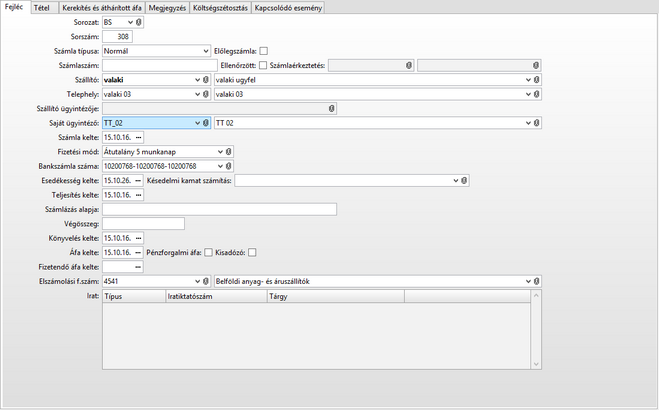Viewport: 659px width, 410px height.
Task: Open lookup icon beside Saját ügyintéző TT_02
Action: (206, 123)
